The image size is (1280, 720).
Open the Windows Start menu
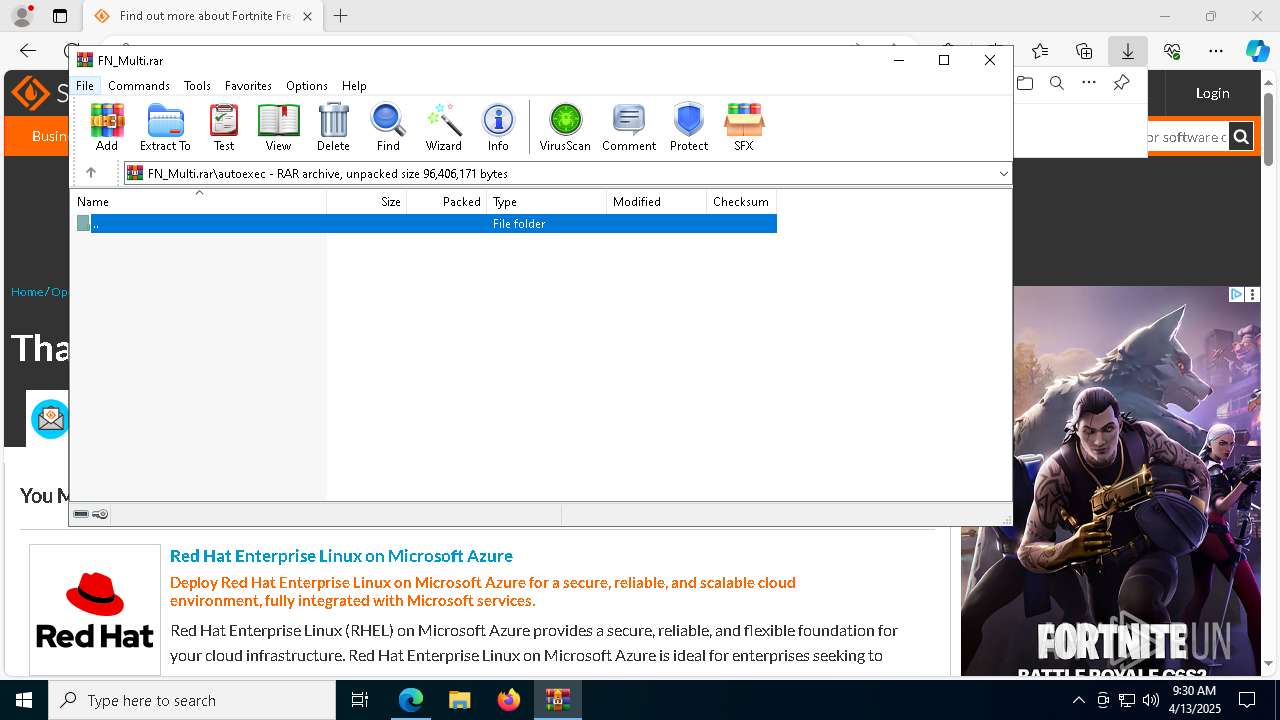pyautogui.click(x=24, y=700)
